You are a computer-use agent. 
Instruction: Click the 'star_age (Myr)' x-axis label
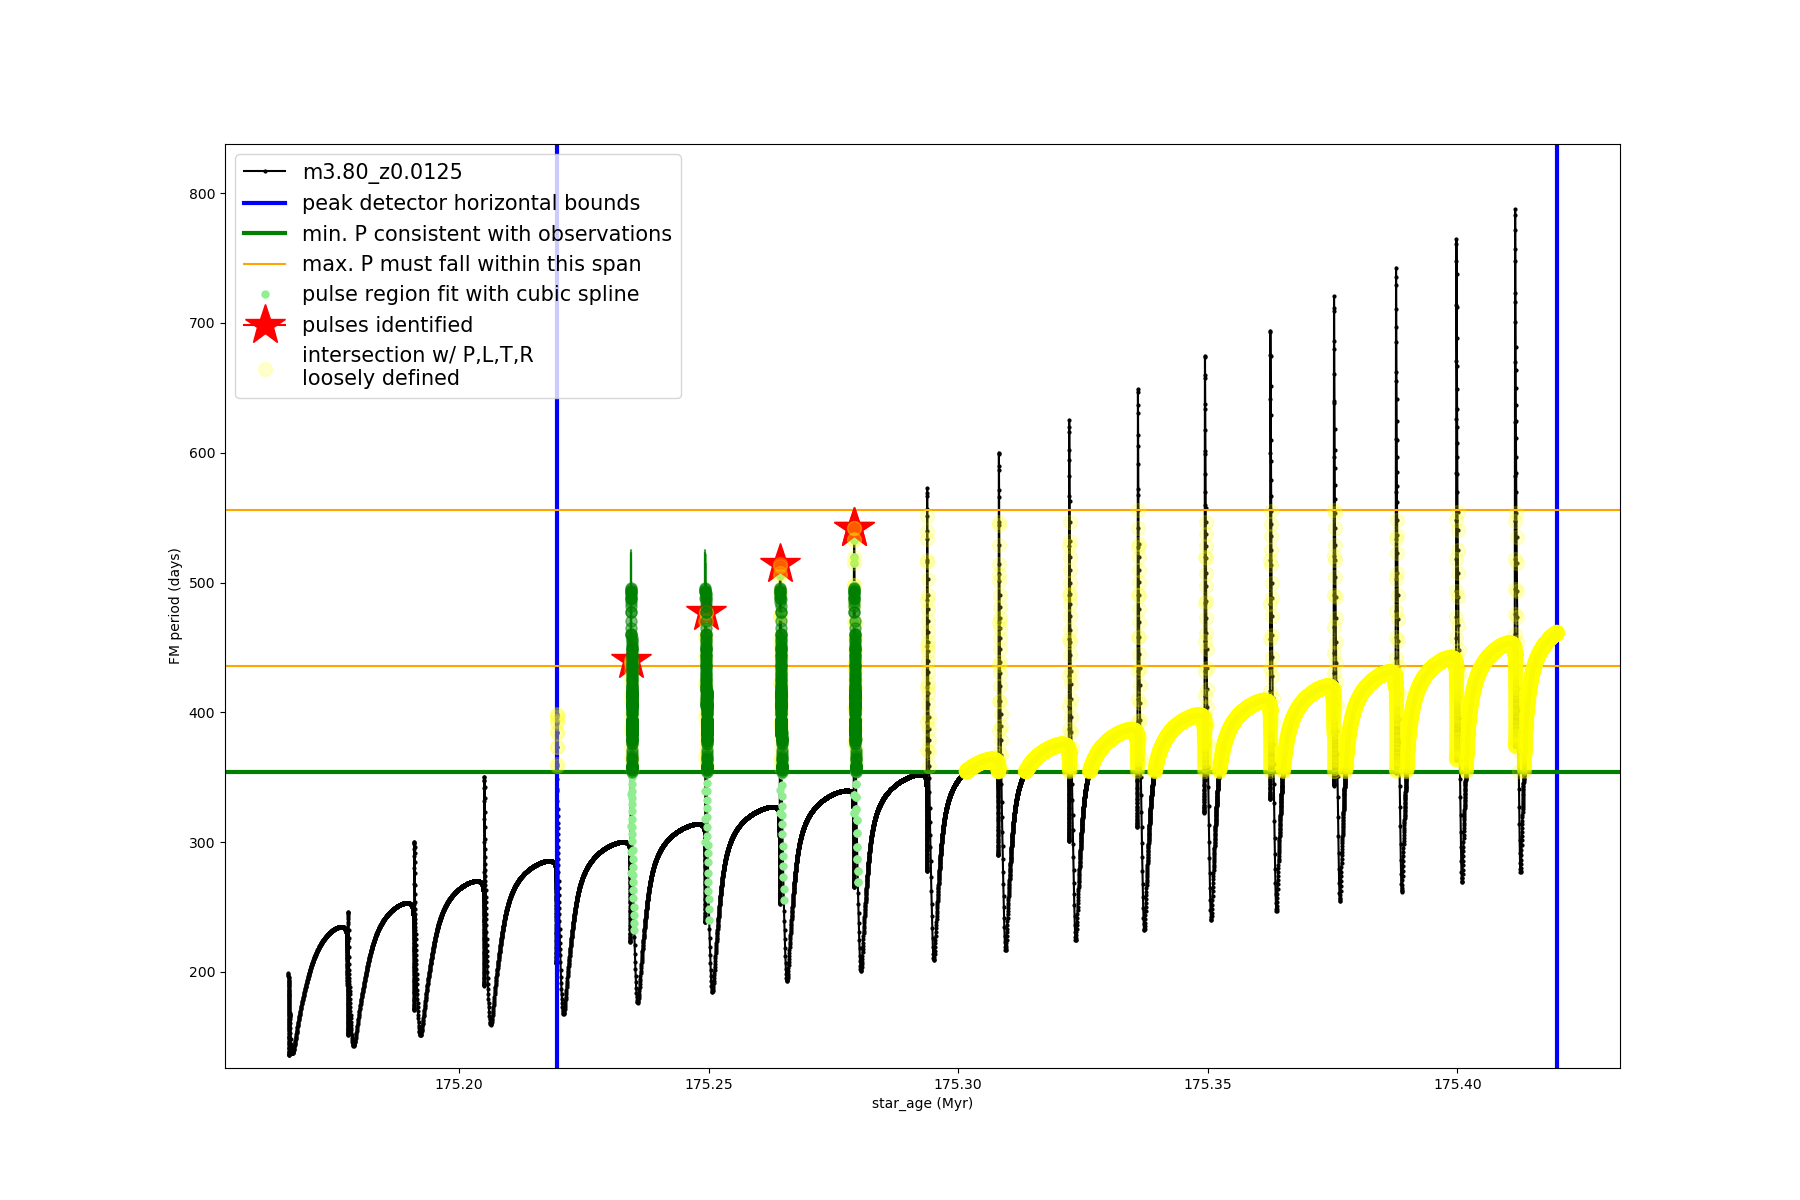tap(922, 1103)
